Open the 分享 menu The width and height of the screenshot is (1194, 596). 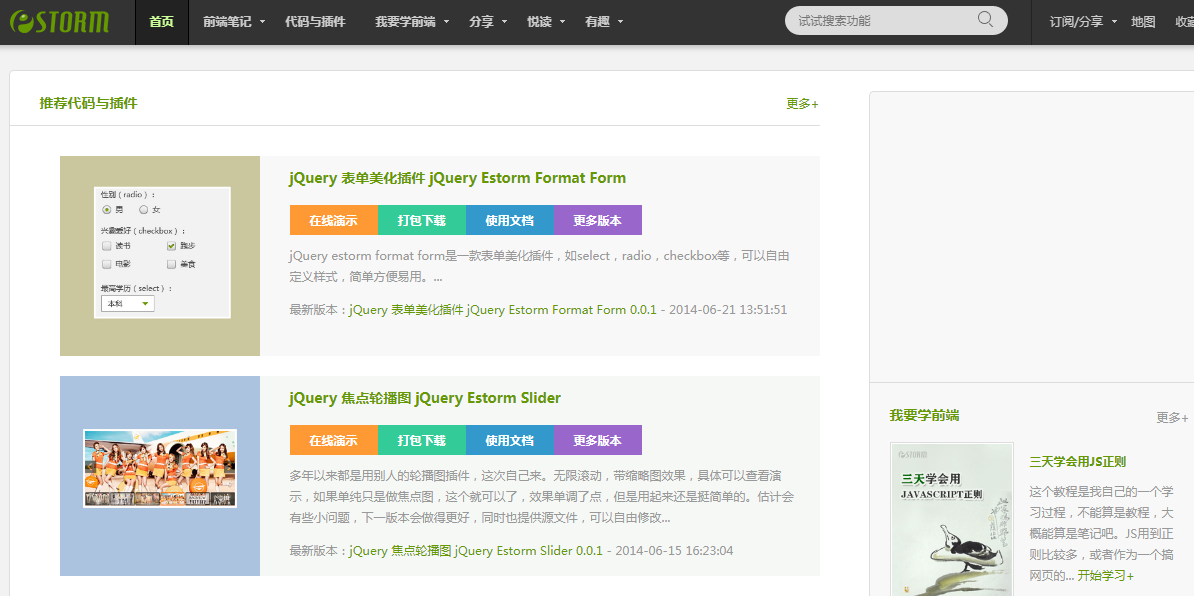point(481,22)
